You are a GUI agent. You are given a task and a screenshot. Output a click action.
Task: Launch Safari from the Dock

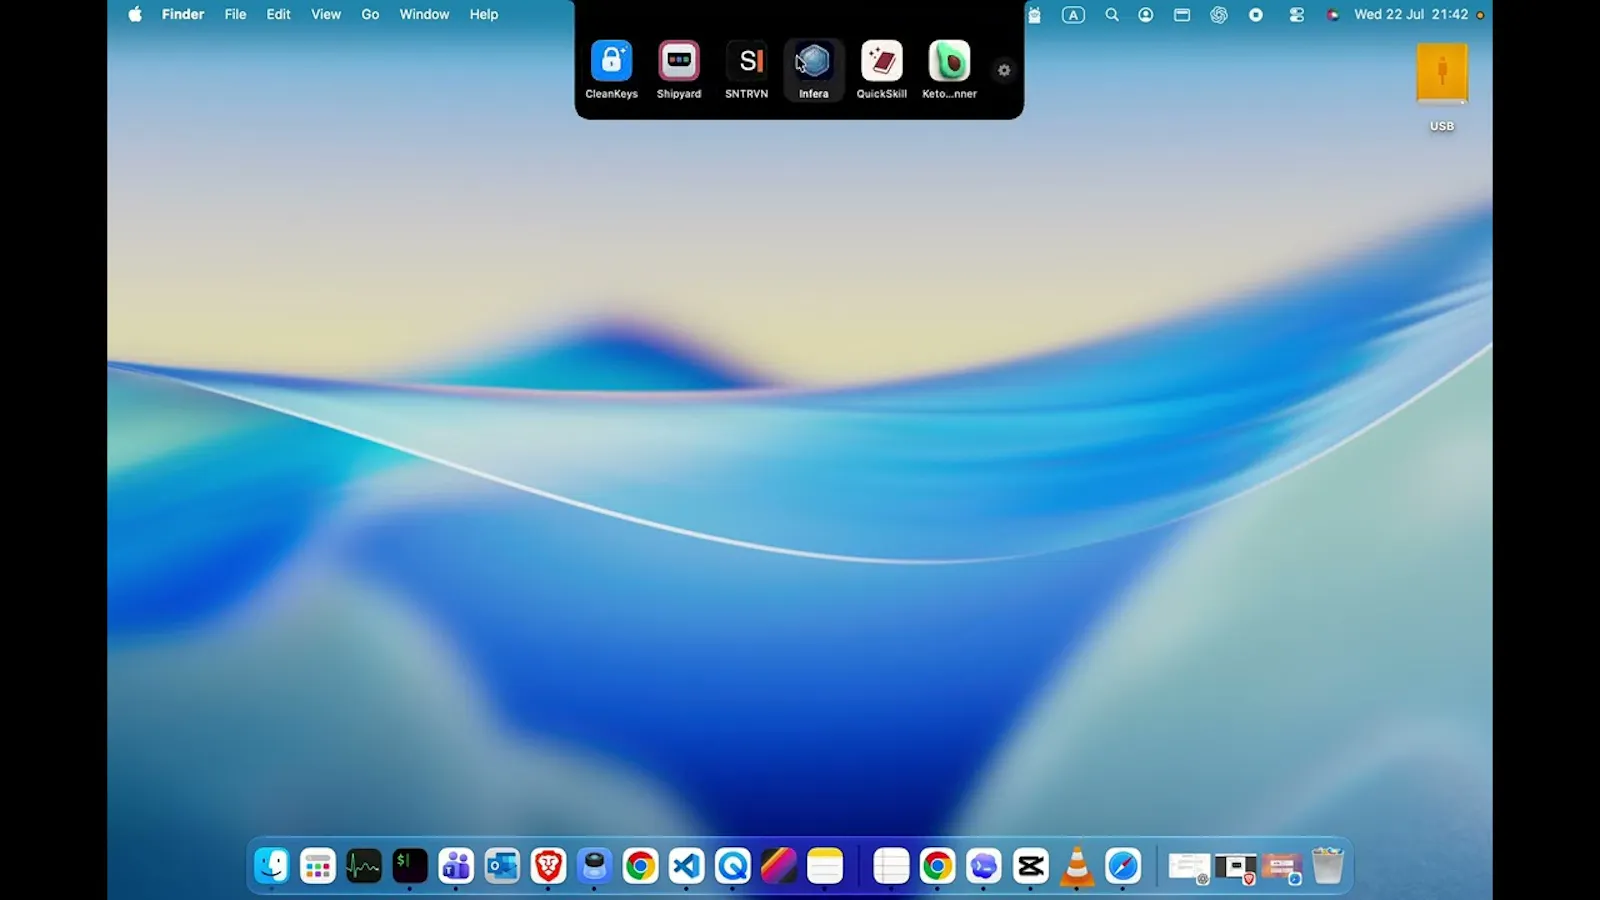click(x=1123, y=865)
